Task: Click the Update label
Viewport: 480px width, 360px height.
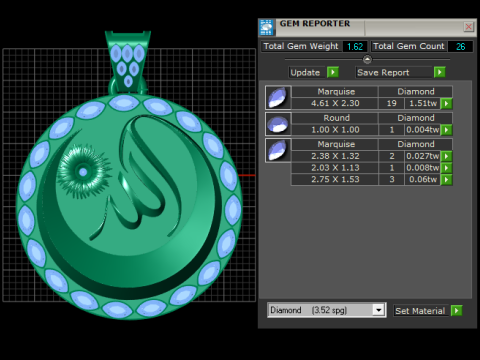Action: pyautogui.click(x=305, y=73)
